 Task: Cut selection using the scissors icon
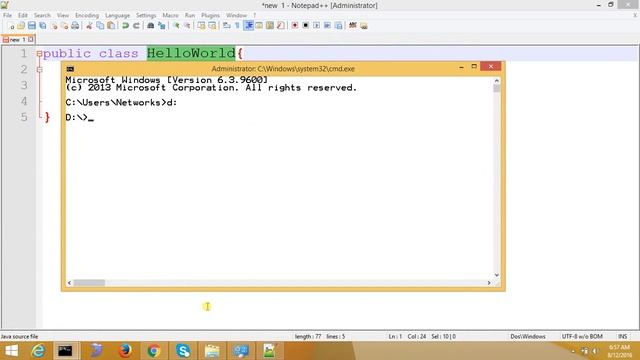(x=89, y=26)
